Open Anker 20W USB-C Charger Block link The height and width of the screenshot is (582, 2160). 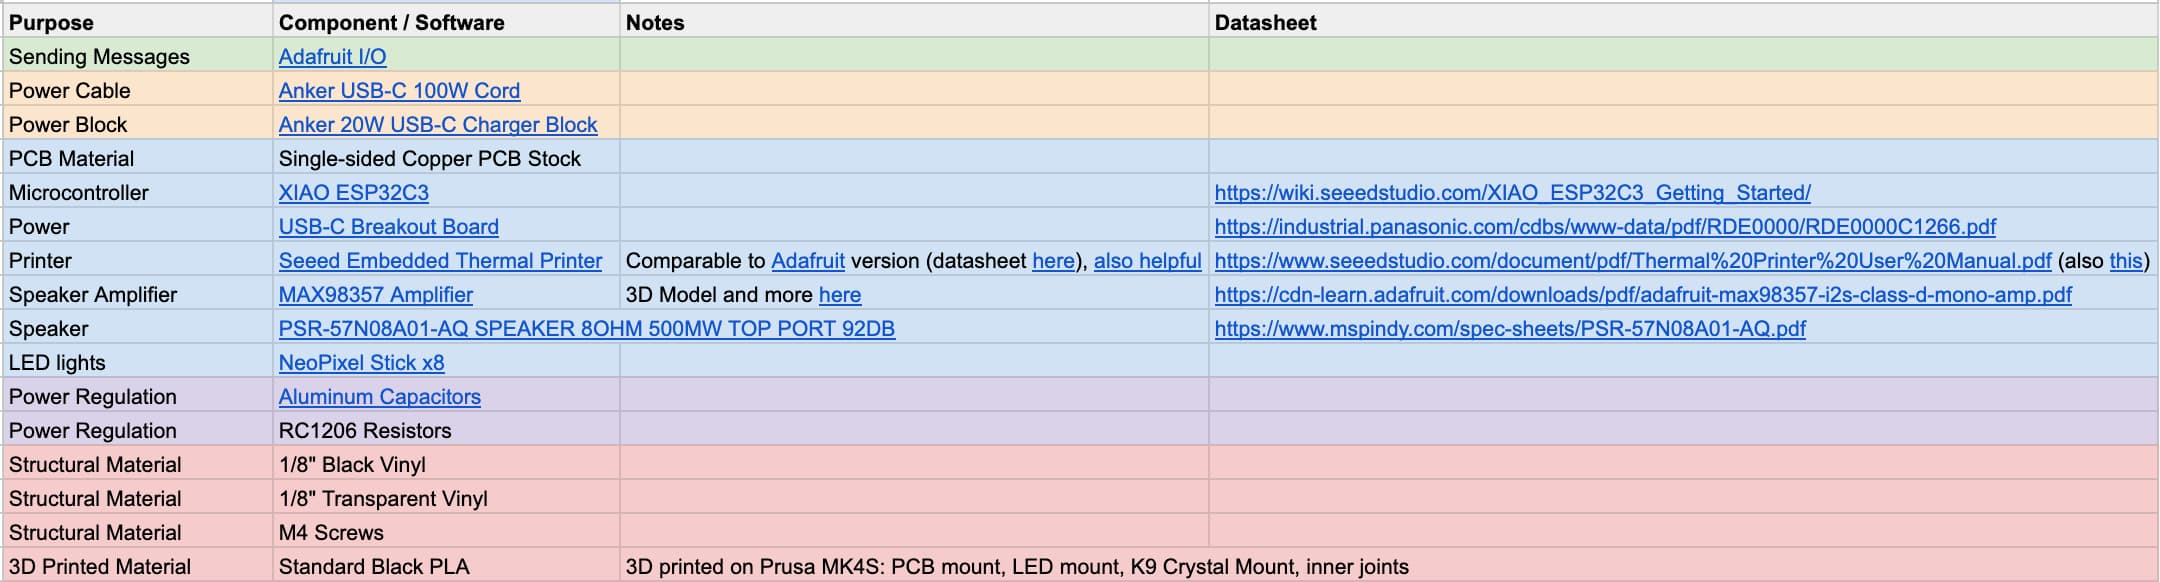coord(437,125)
